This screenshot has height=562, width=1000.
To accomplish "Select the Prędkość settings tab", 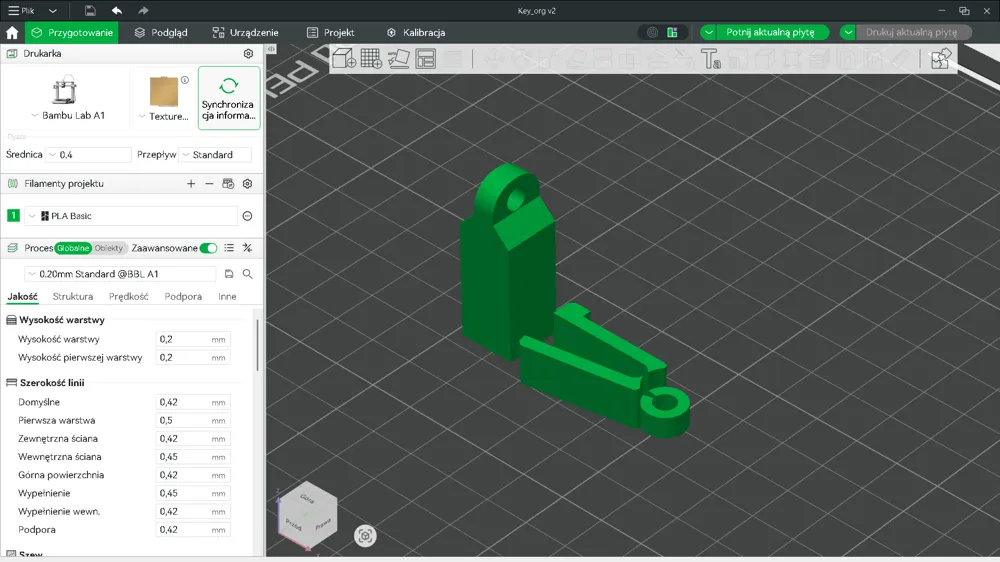I will pos(129,297).
